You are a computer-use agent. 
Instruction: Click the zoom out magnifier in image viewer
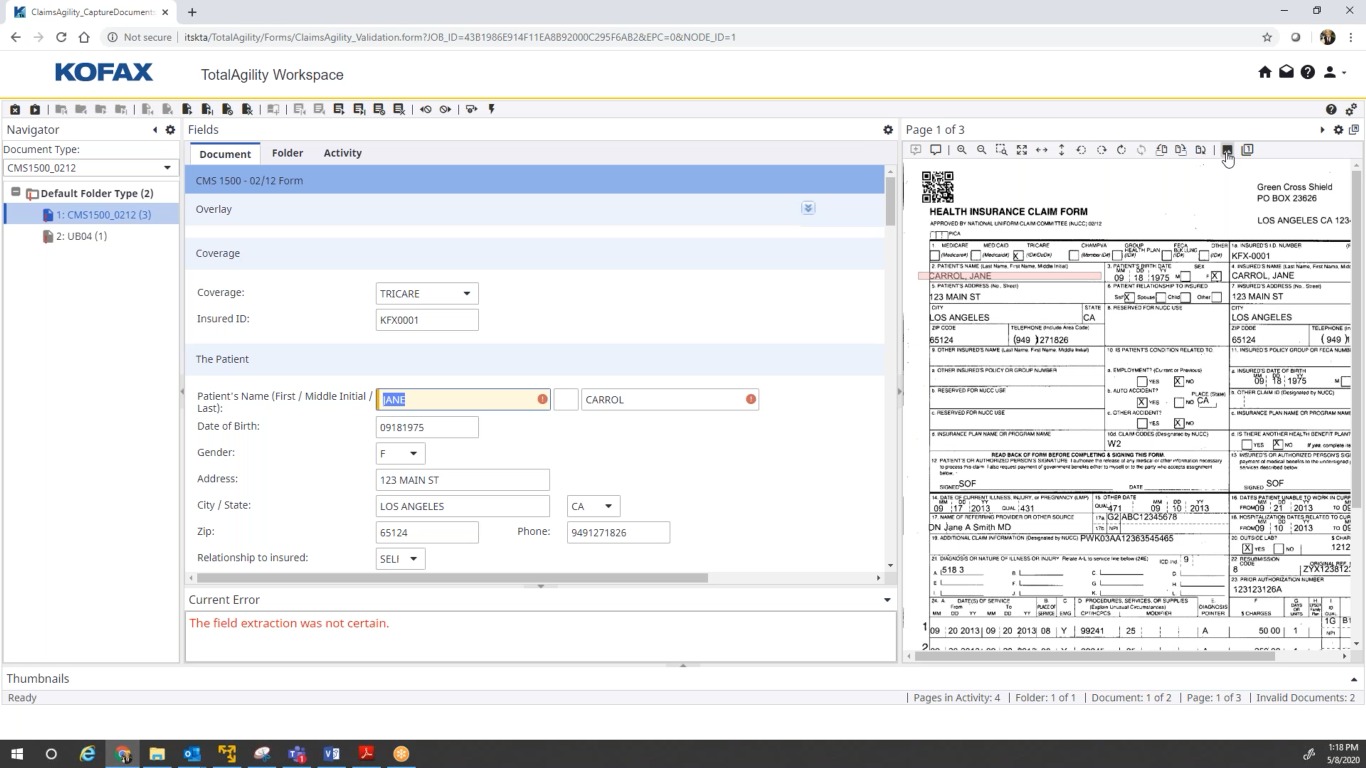pyautogui.click(x=981, y=150)
